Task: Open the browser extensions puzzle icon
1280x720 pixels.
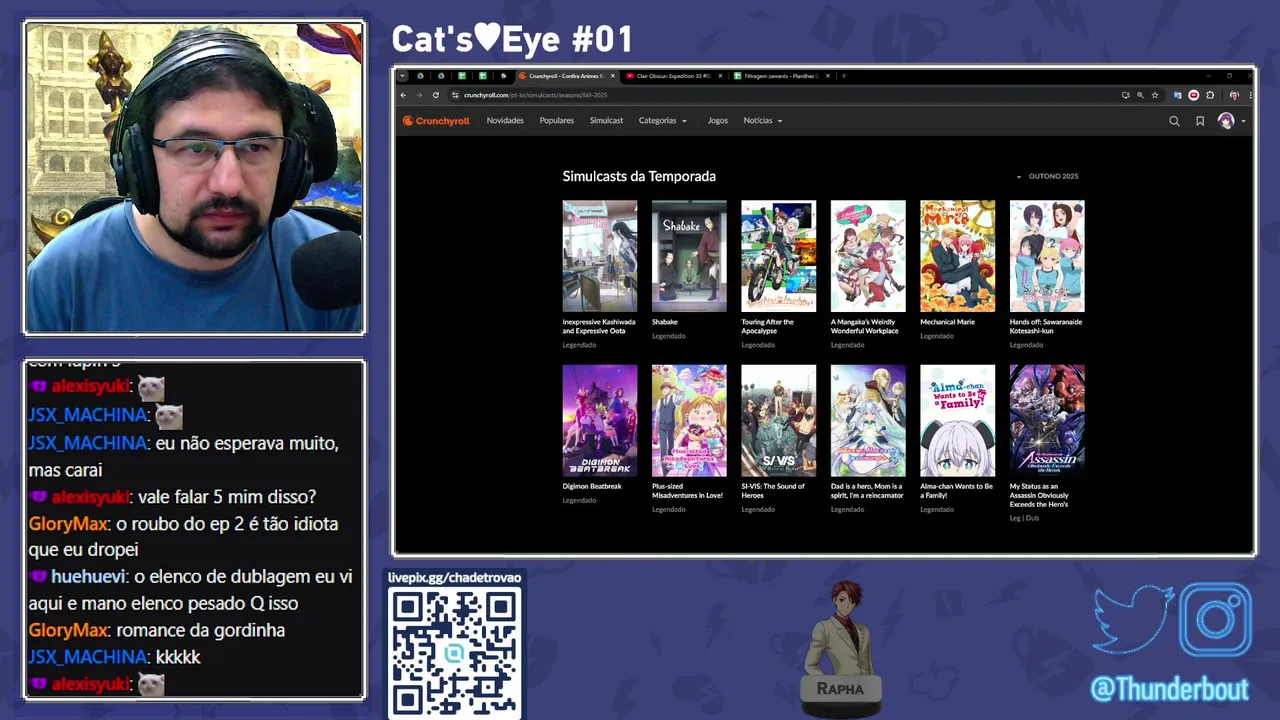Action: 1210,95
